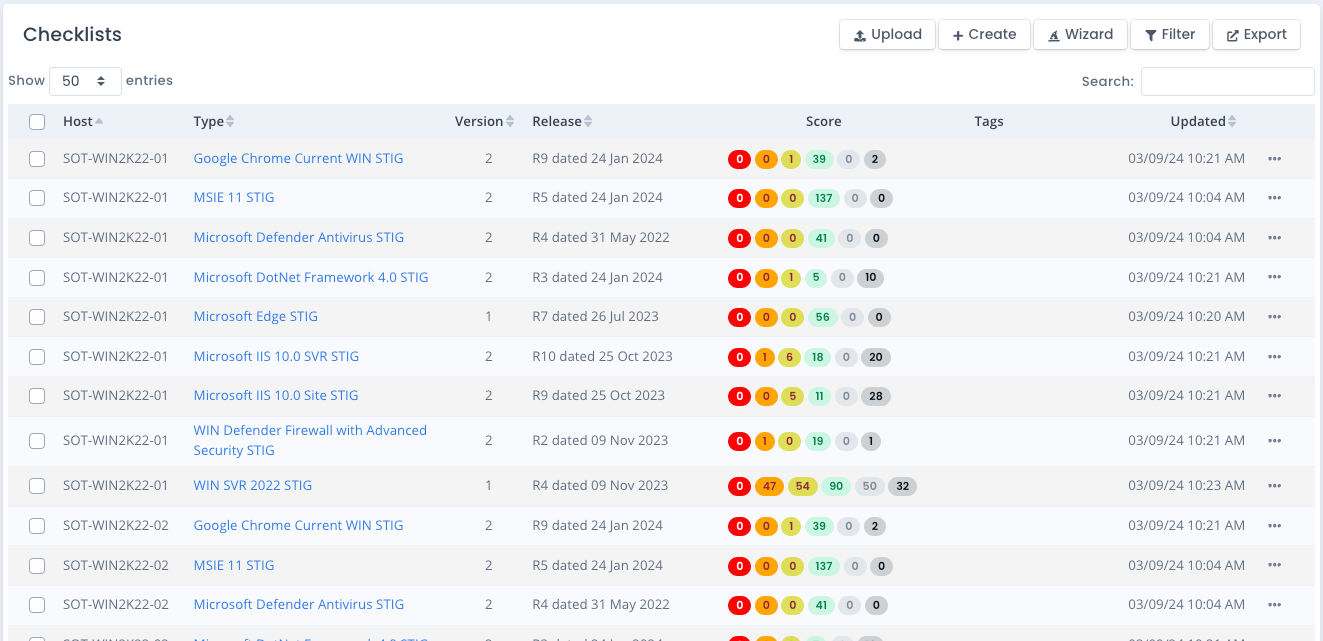Open Microsoft IIS 10.0 Site STIG checklist
1323x641 pixels.
276,396
